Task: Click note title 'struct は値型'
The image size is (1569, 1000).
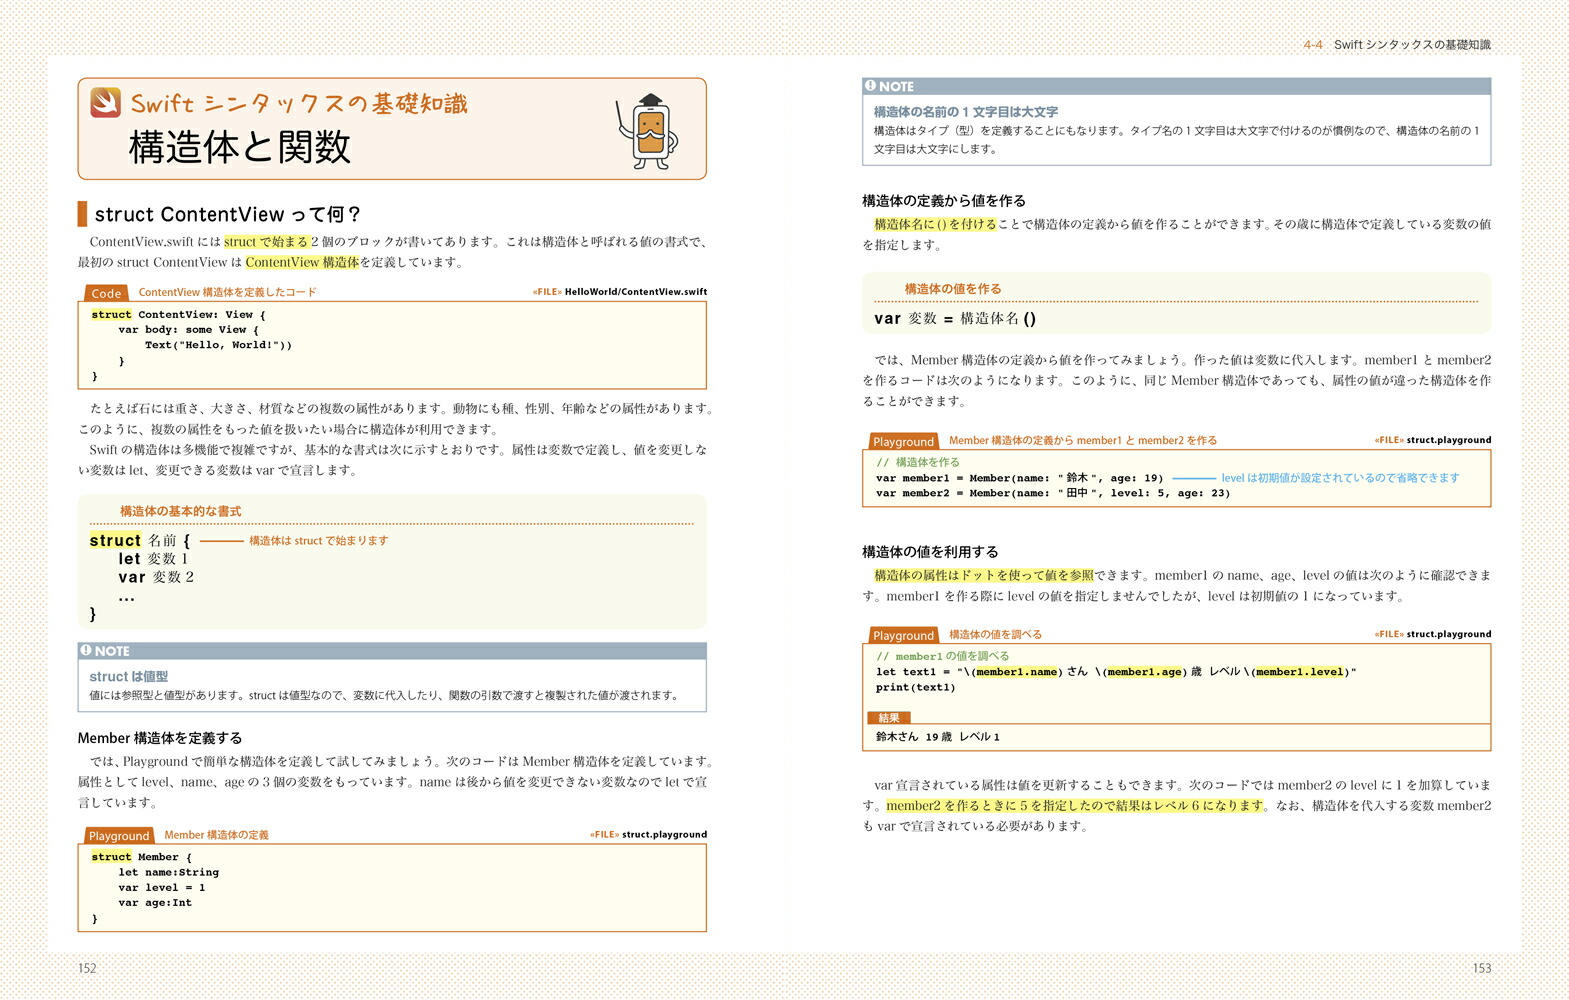Action: 129,676
